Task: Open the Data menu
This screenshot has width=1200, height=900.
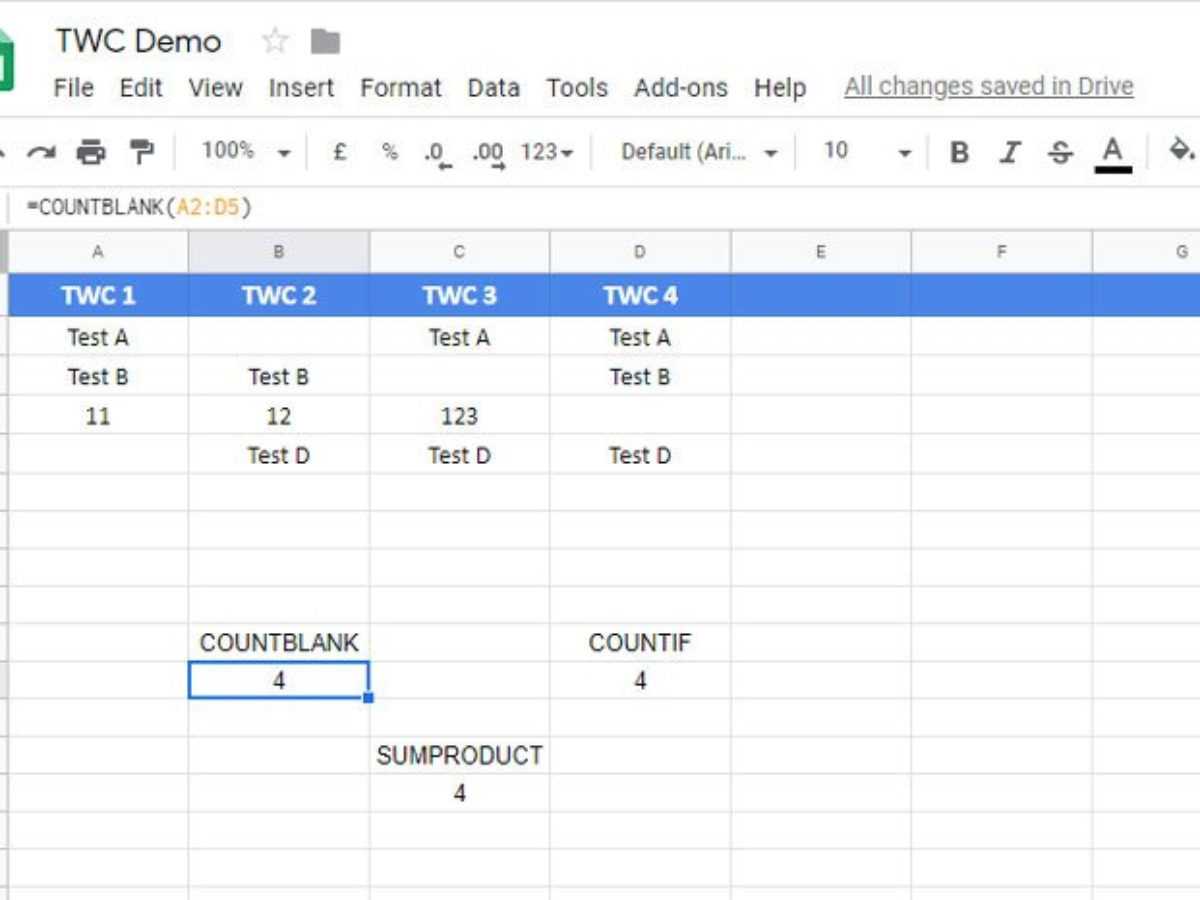Action: point(494,88)
